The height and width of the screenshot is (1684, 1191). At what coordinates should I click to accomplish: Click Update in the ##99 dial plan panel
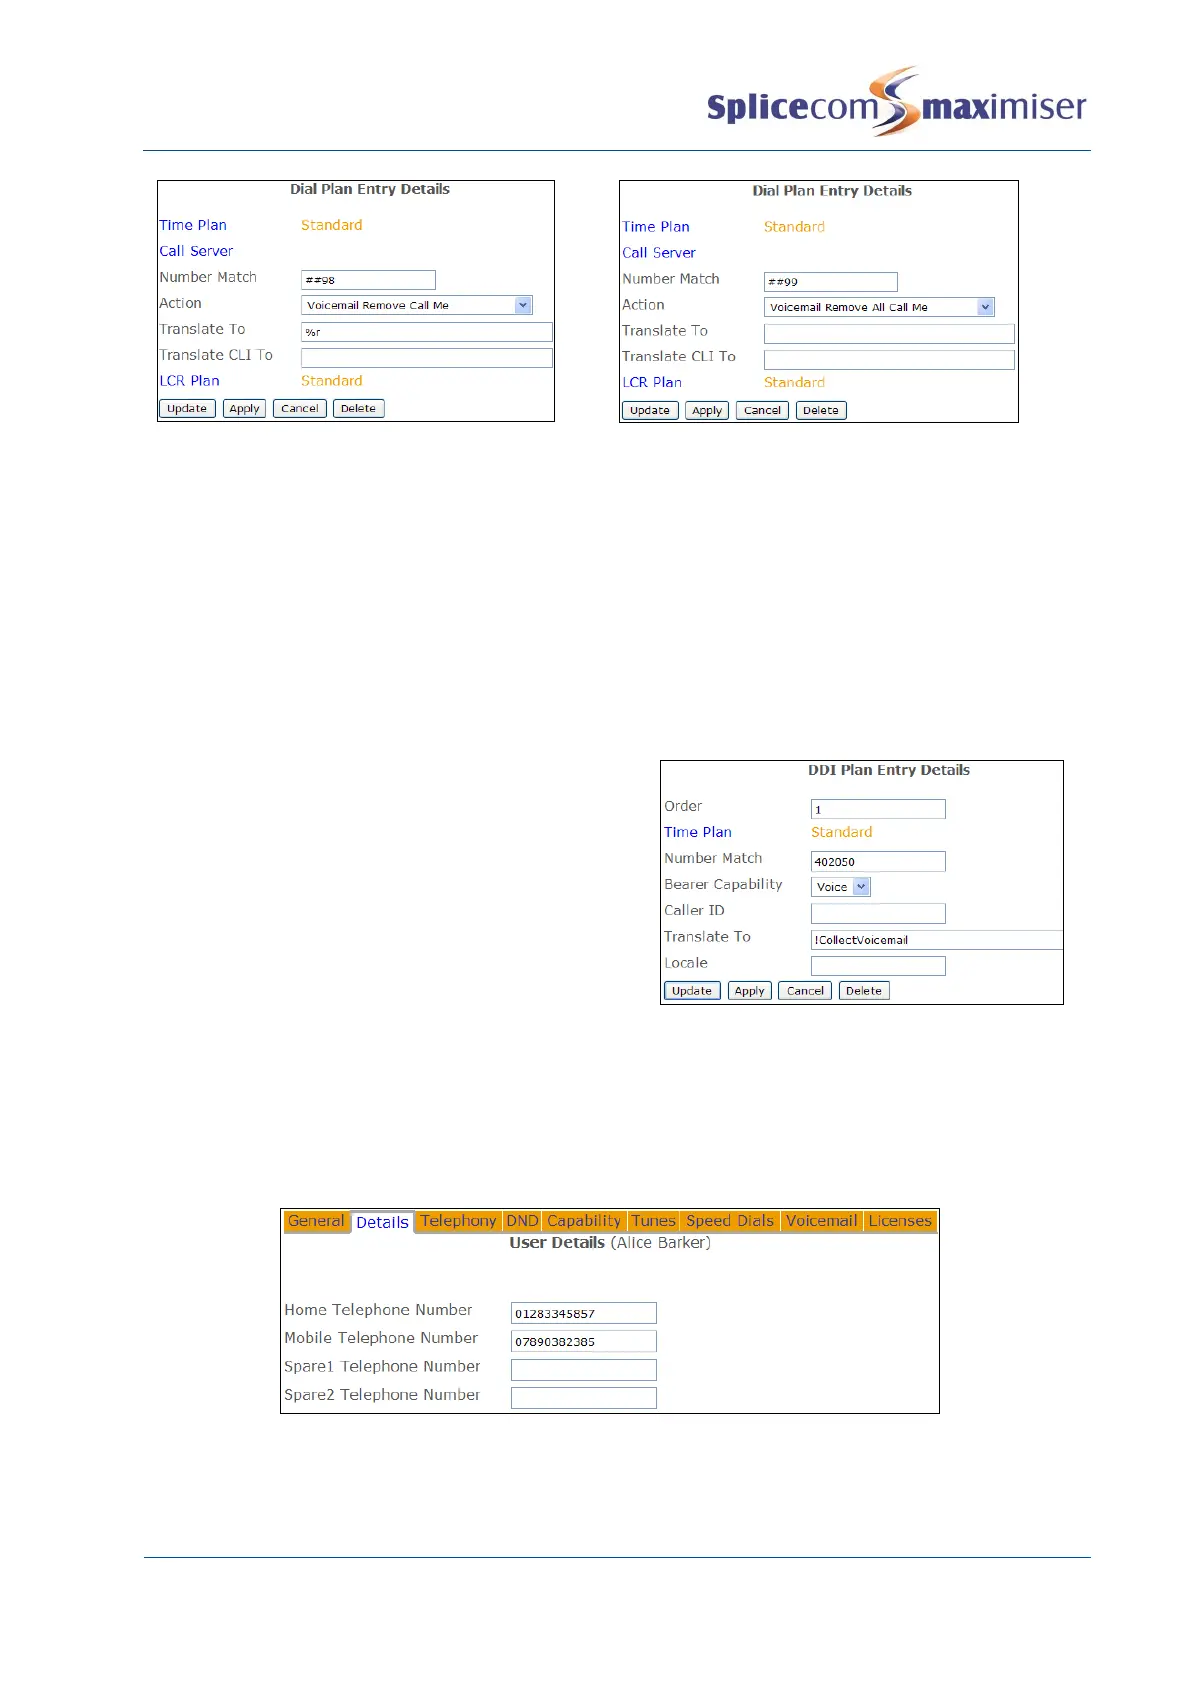click(650, 410)
